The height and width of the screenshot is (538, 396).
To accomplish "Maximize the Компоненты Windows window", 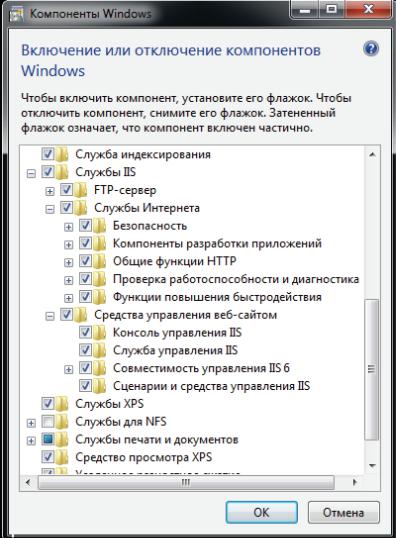I will click(331, 9).
